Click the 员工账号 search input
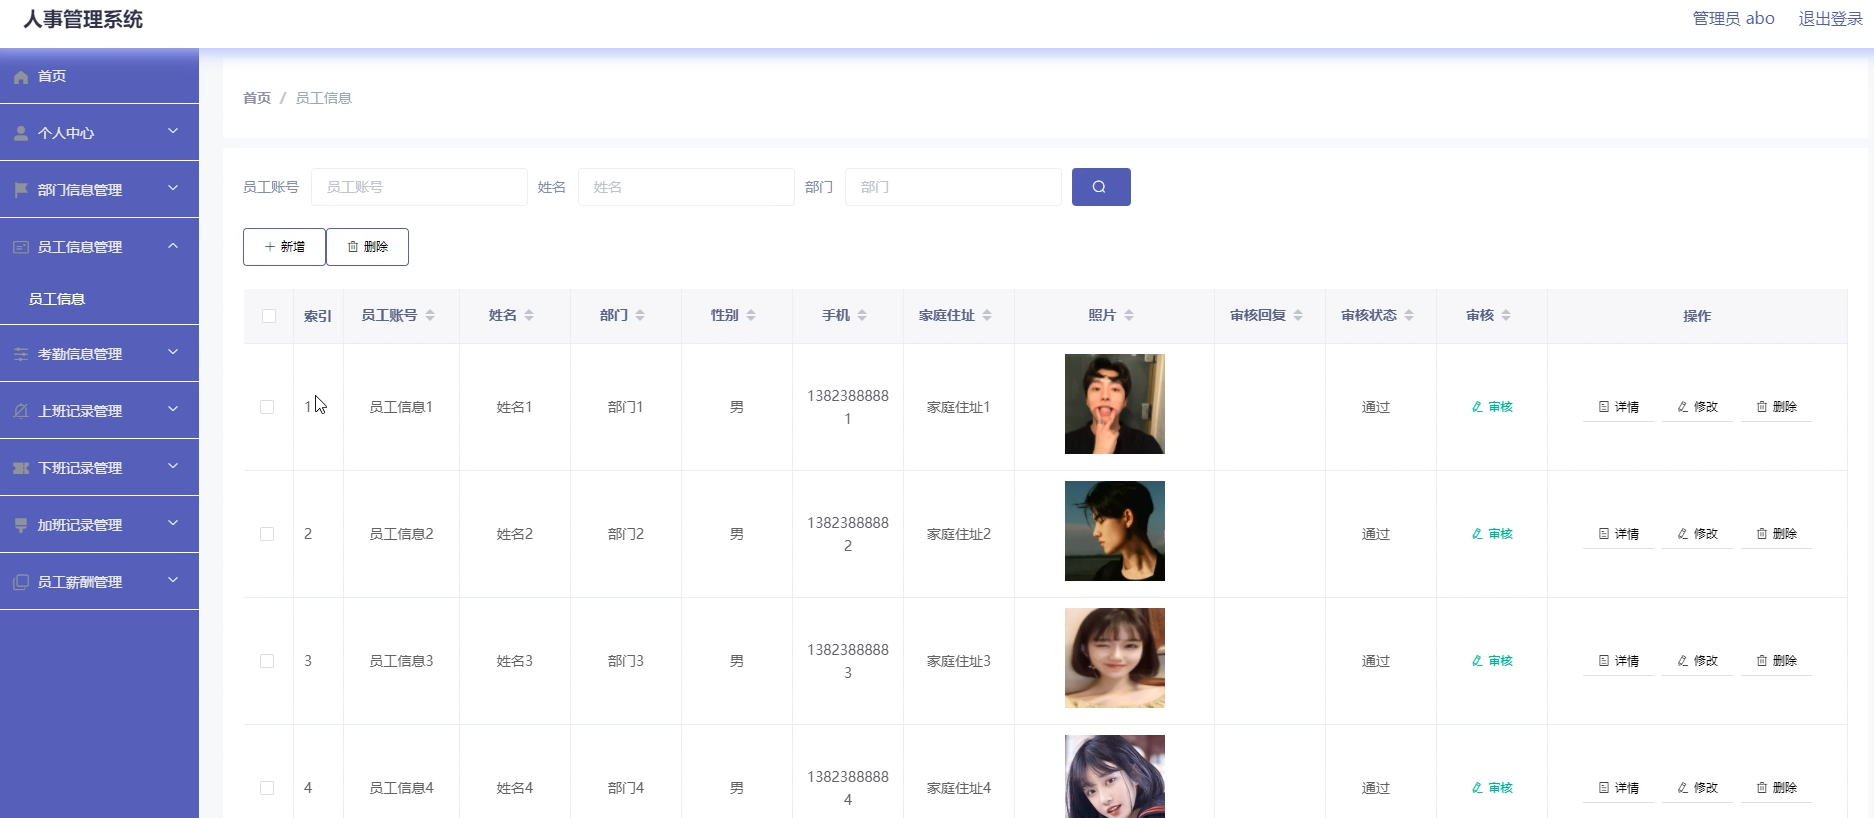Viewport: 1874px width, 818px height. [x=419, y=187]
